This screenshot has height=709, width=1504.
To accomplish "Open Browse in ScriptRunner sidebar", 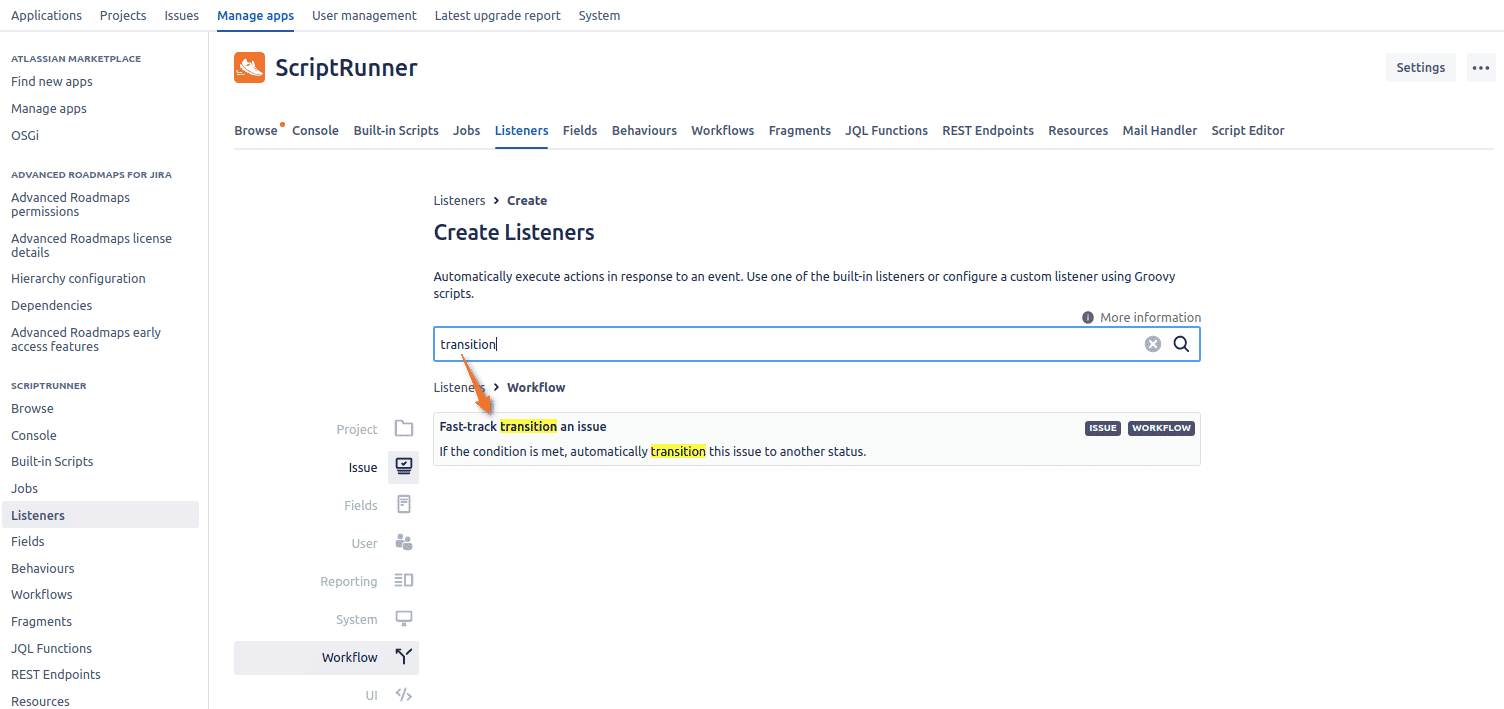I will click(32, 409).
